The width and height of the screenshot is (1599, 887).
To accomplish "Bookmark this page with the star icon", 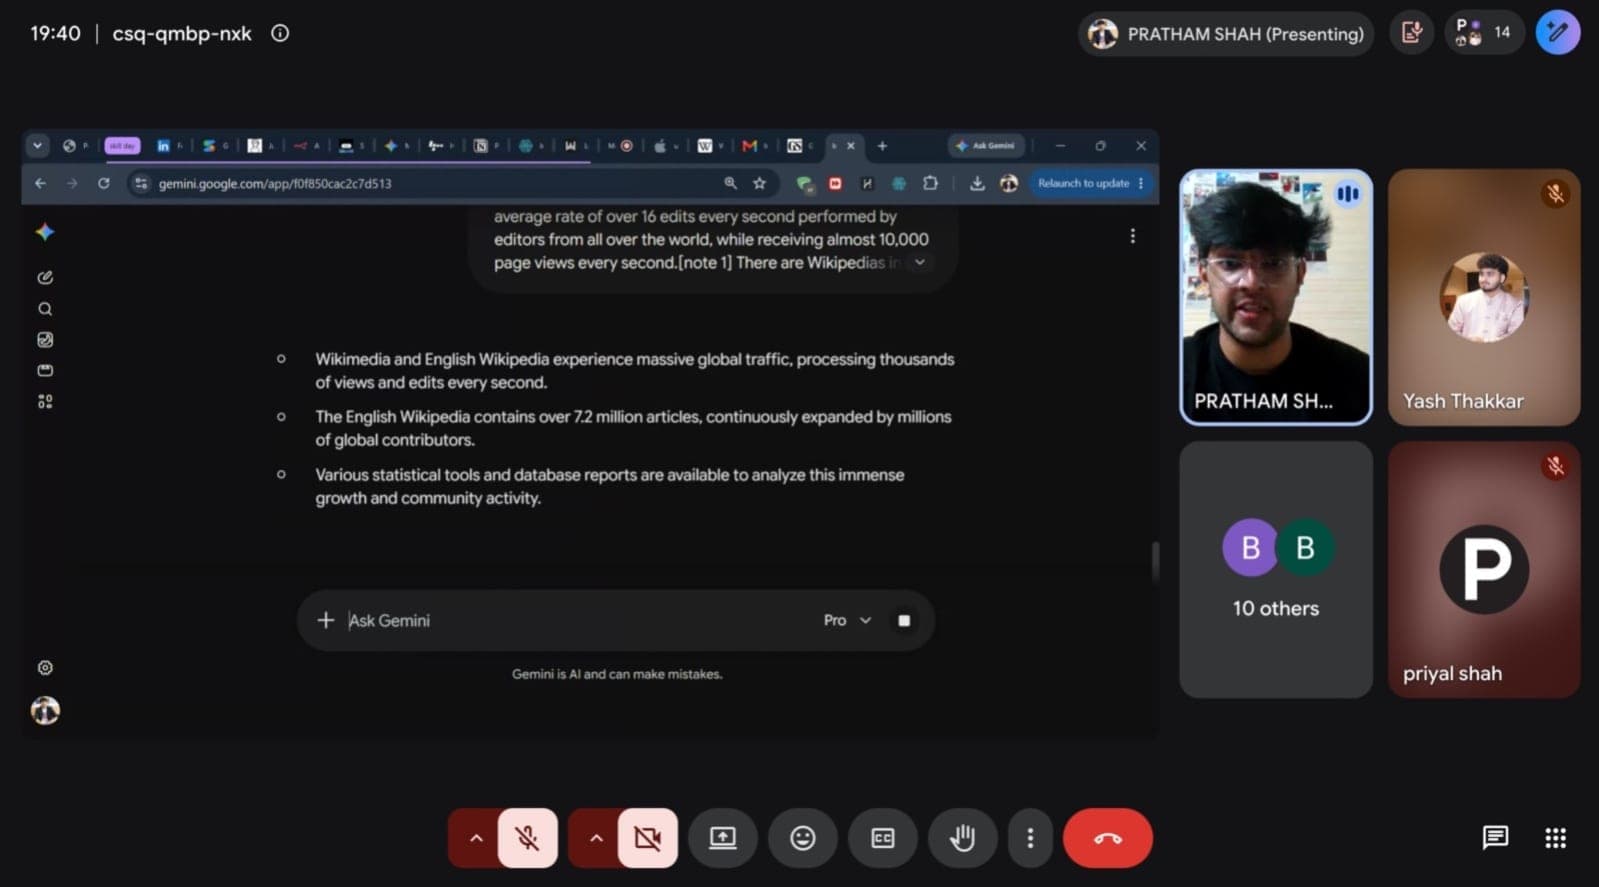I will 760,183.
